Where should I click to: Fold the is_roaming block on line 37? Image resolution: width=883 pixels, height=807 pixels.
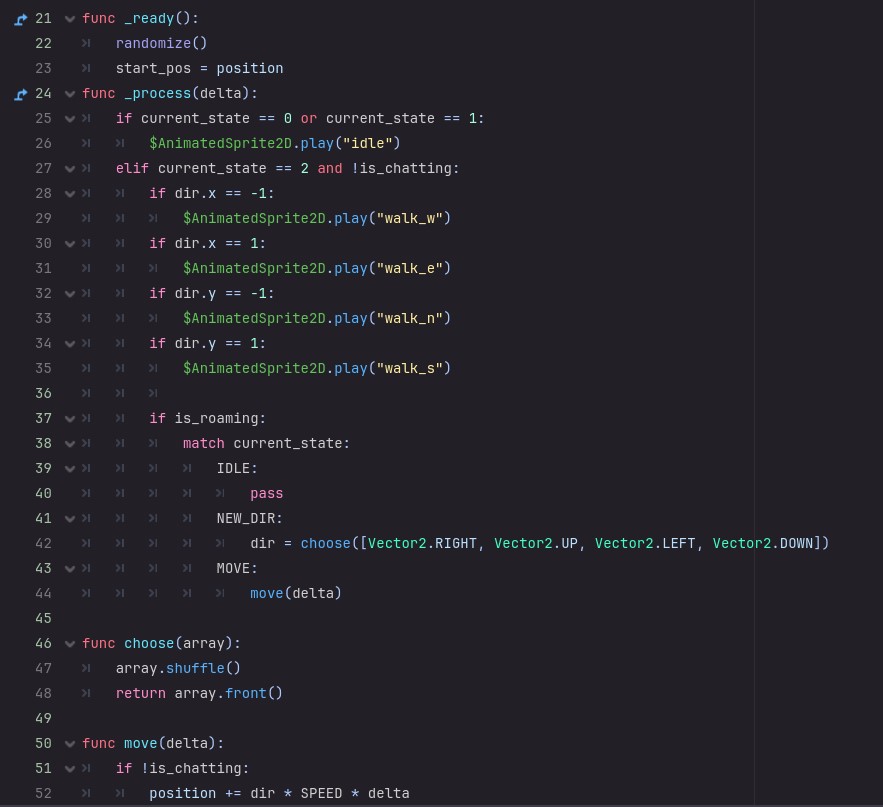(x=70, y=419)
